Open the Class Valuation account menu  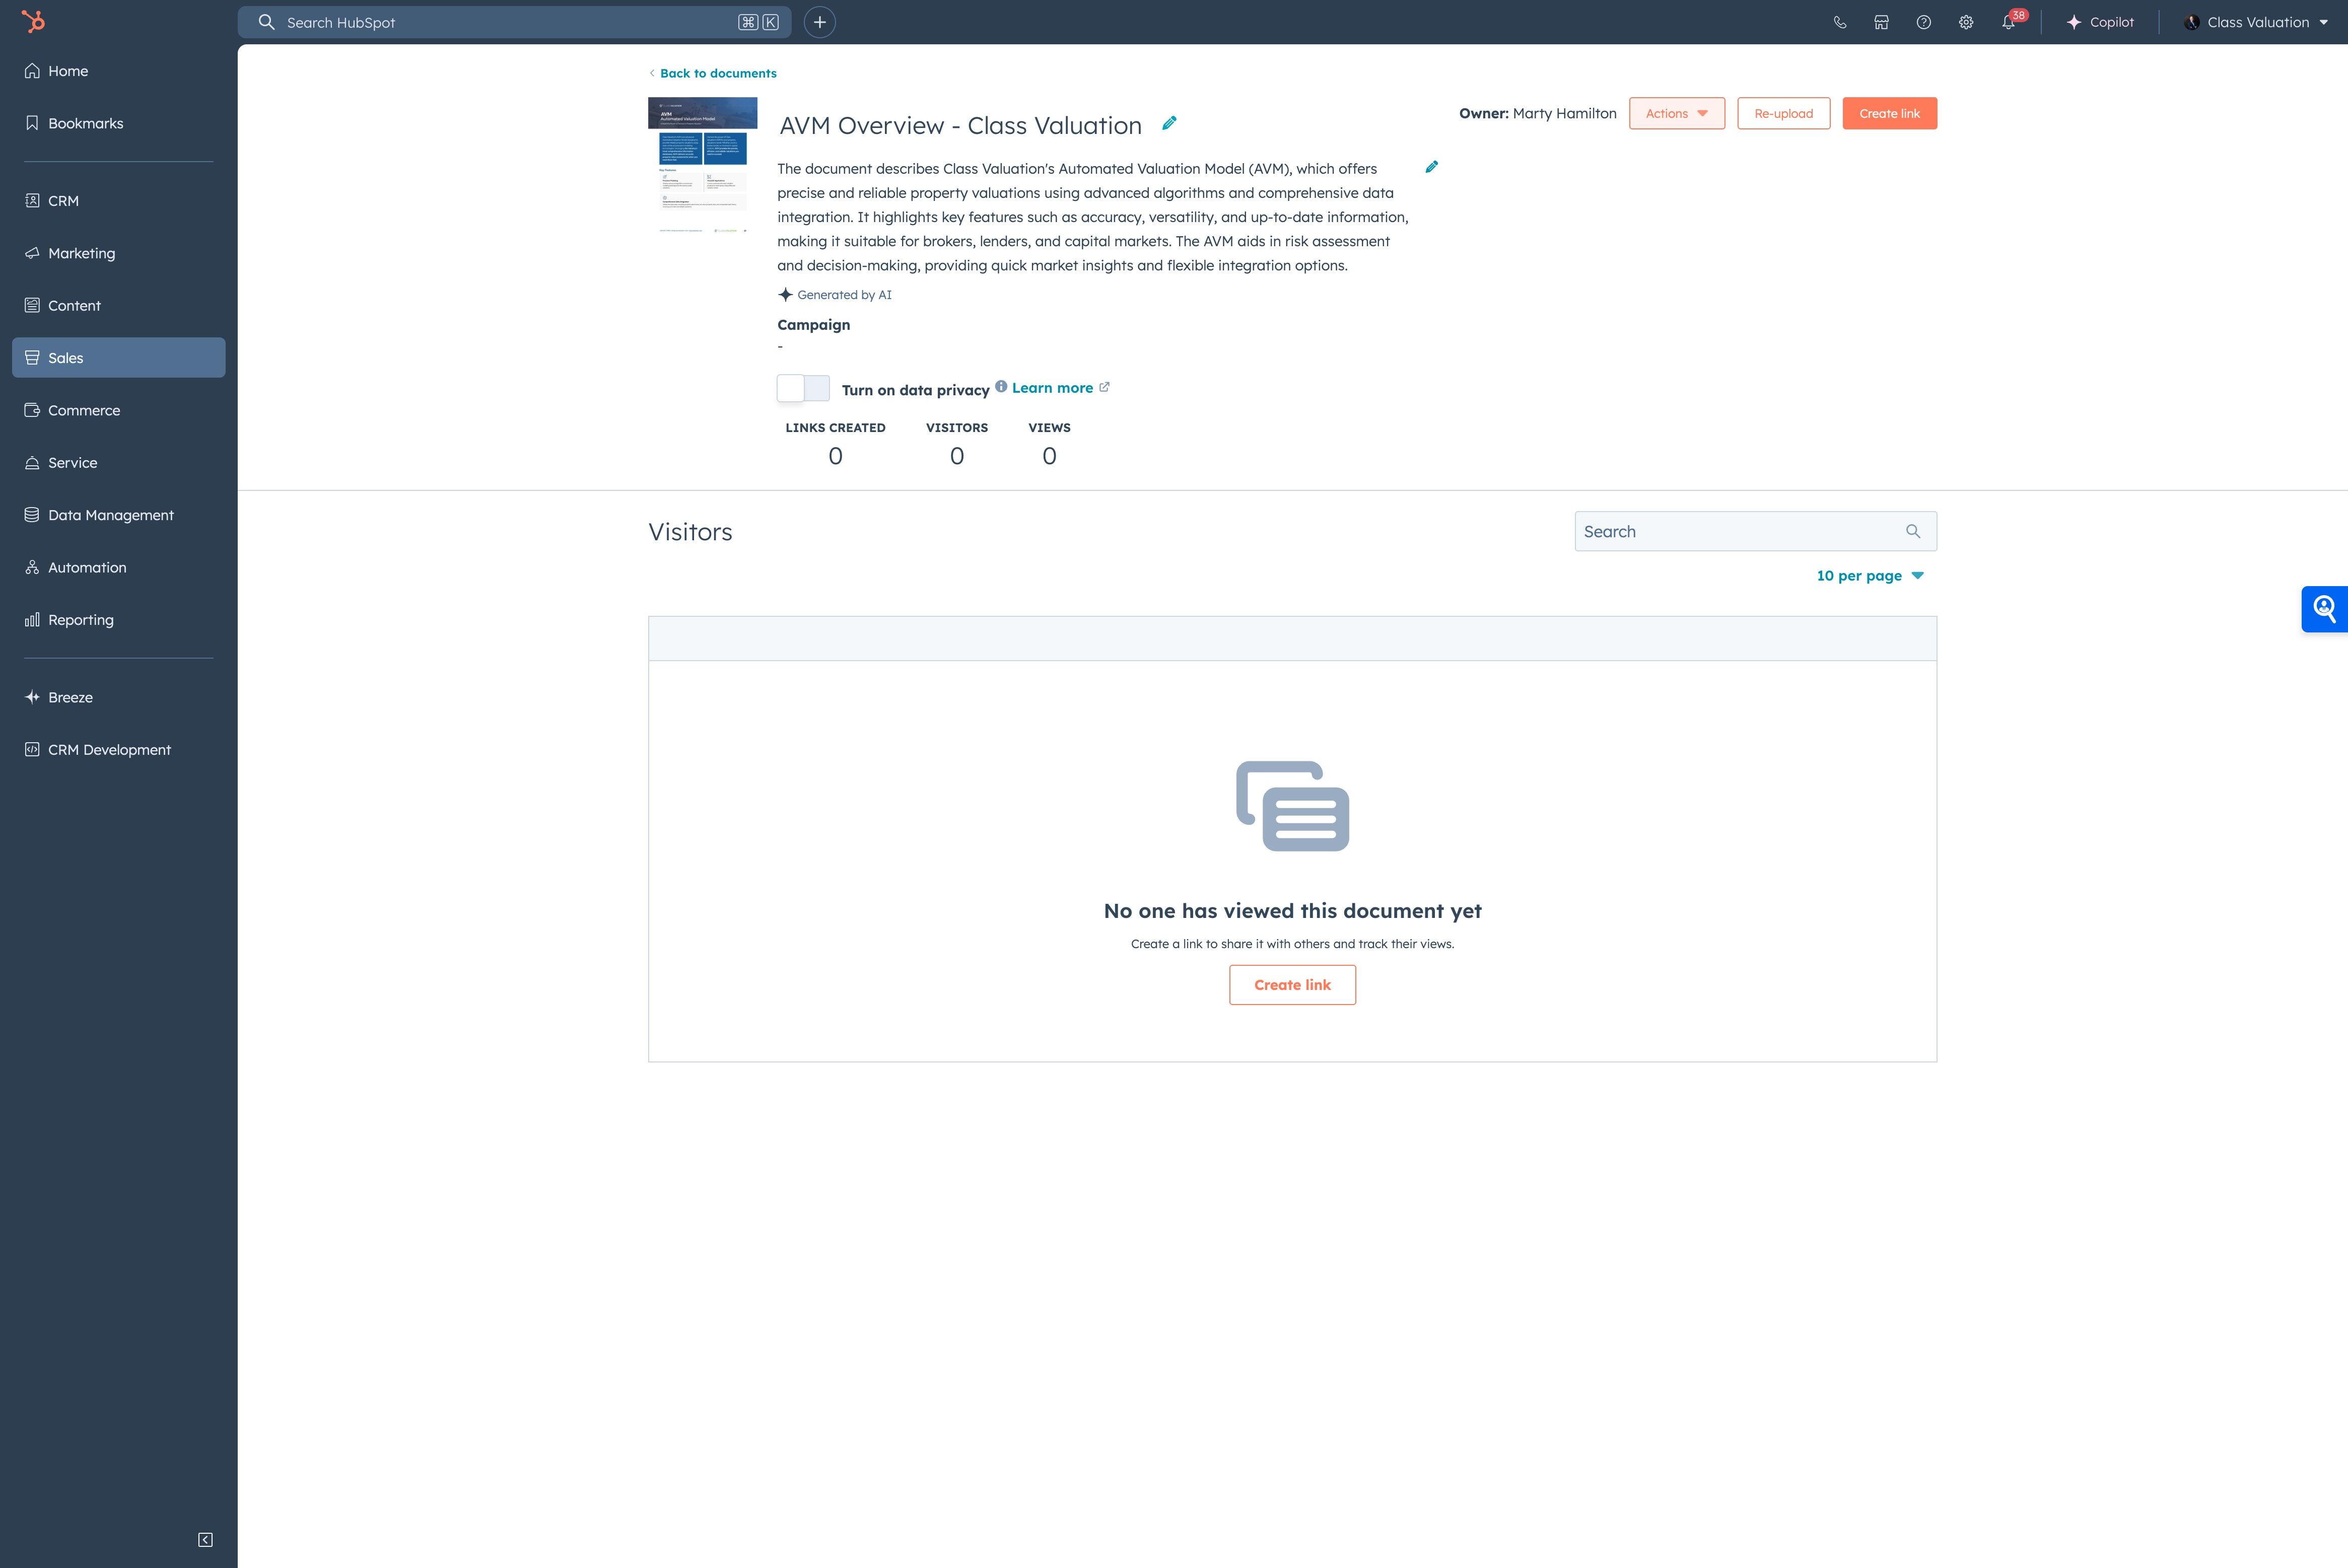[2256, 22]
